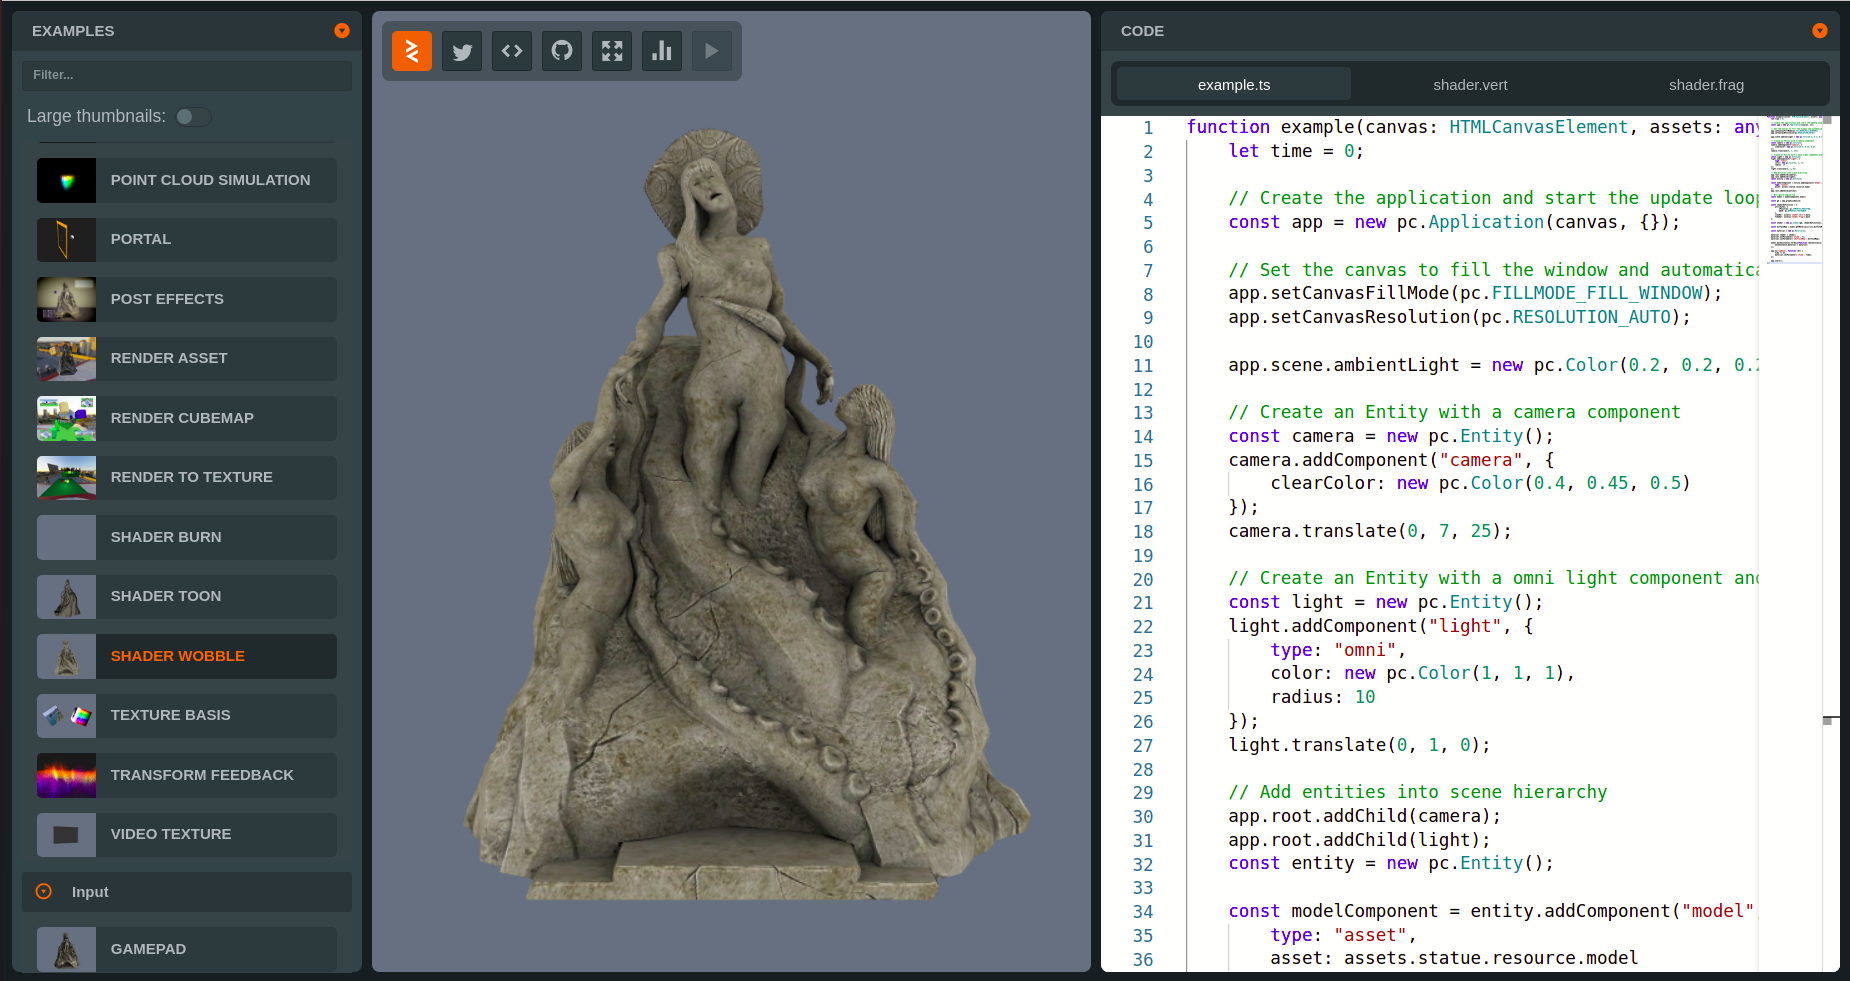Run the example with the play icon
The width and height of the screenshot is (1850, 981).
[x=712, y=50]
